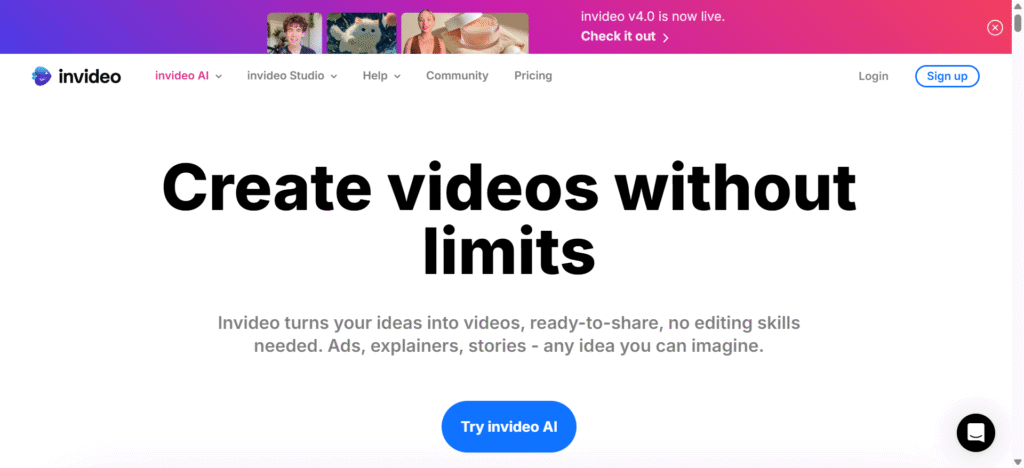Click the arrow next to Check it out
1024x468 pixels.
coord(665,37)
